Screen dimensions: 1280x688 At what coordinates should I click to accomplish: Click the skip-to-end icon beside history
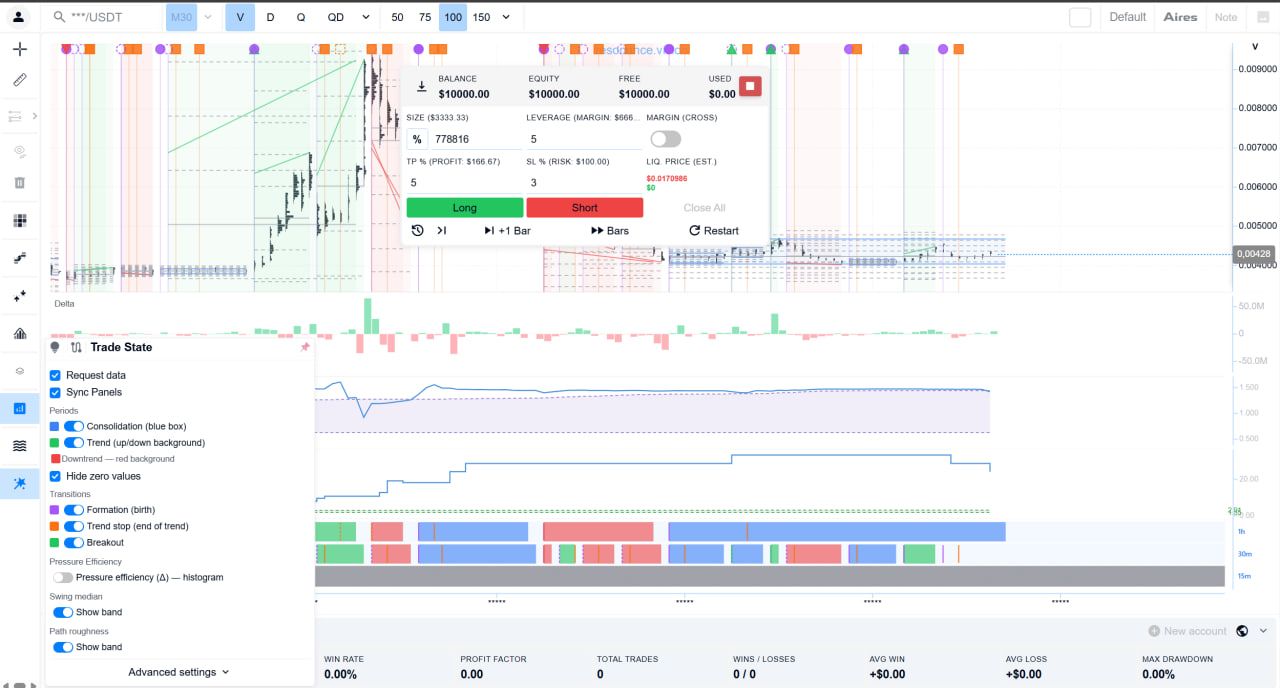click(x=442, y=230)
